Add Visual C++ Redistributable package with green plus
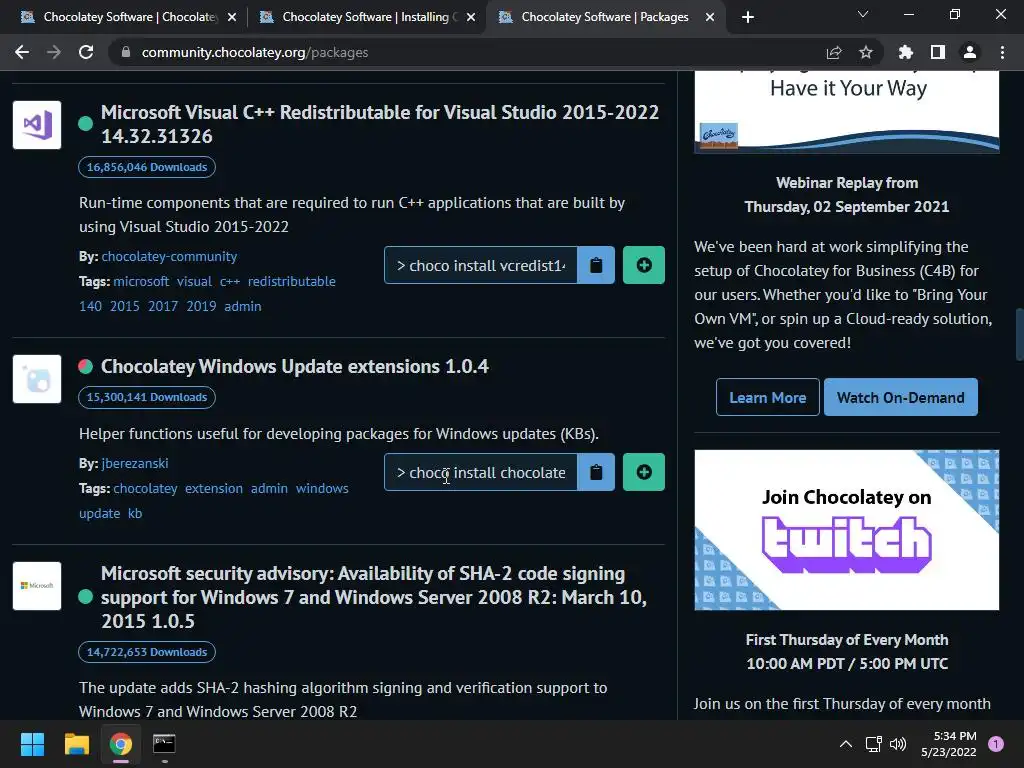The height and width of the screenshot is (768, 1024). point(643,265)
